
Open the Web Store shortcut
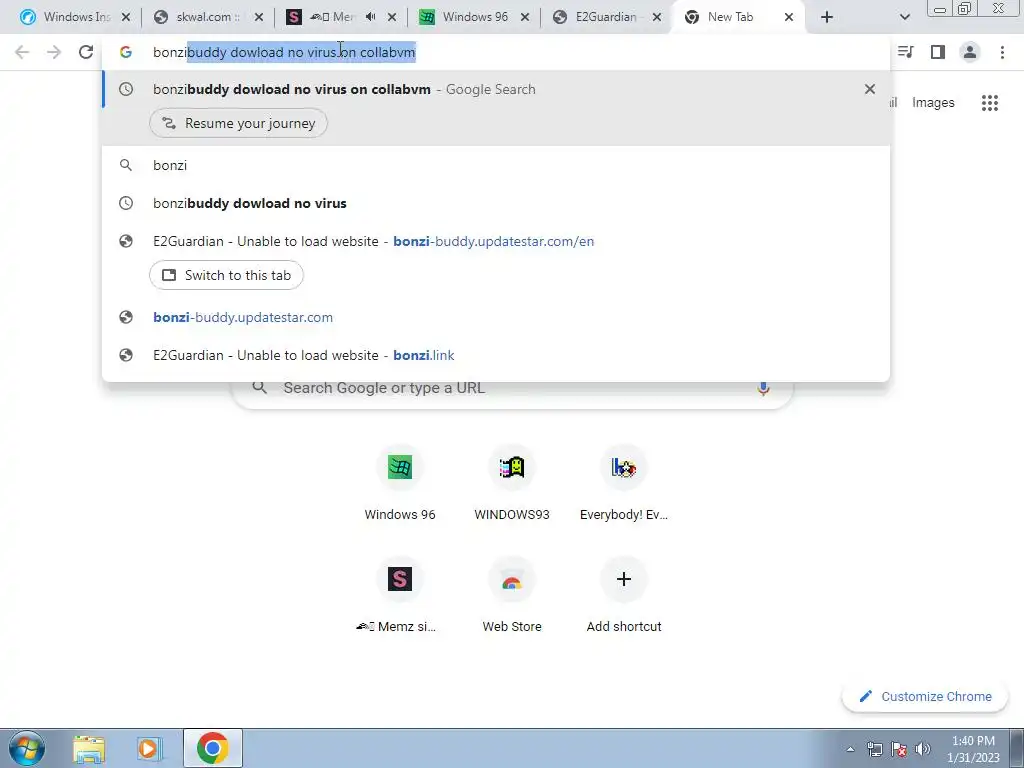coord(511,596)
